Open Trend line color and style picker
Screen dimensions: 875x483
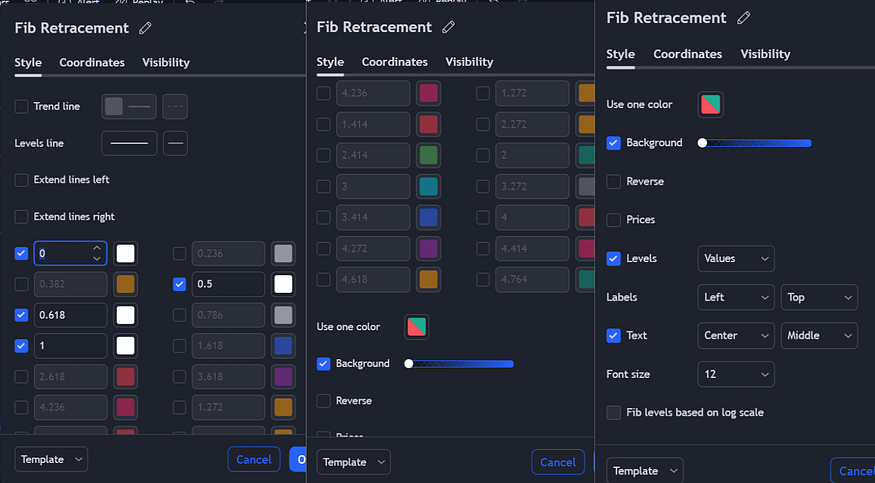pos(129,107)
